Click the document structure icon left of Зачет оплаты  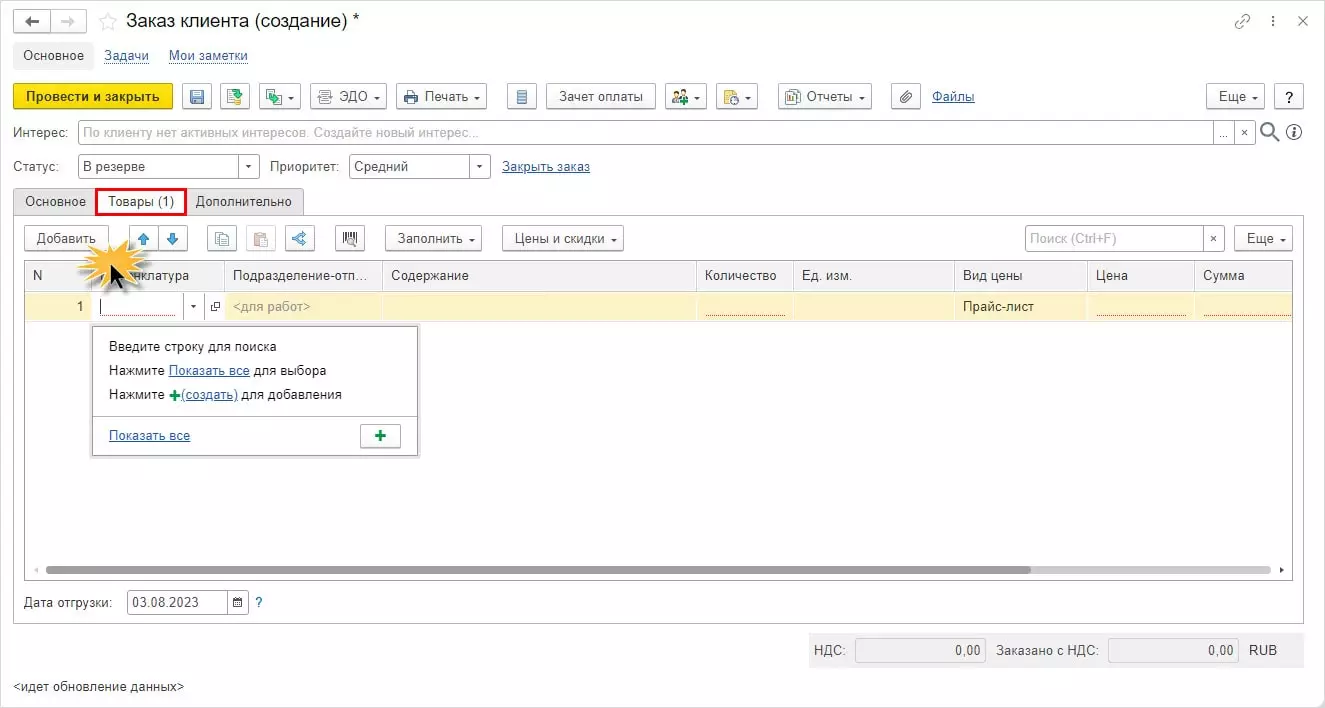522,97
